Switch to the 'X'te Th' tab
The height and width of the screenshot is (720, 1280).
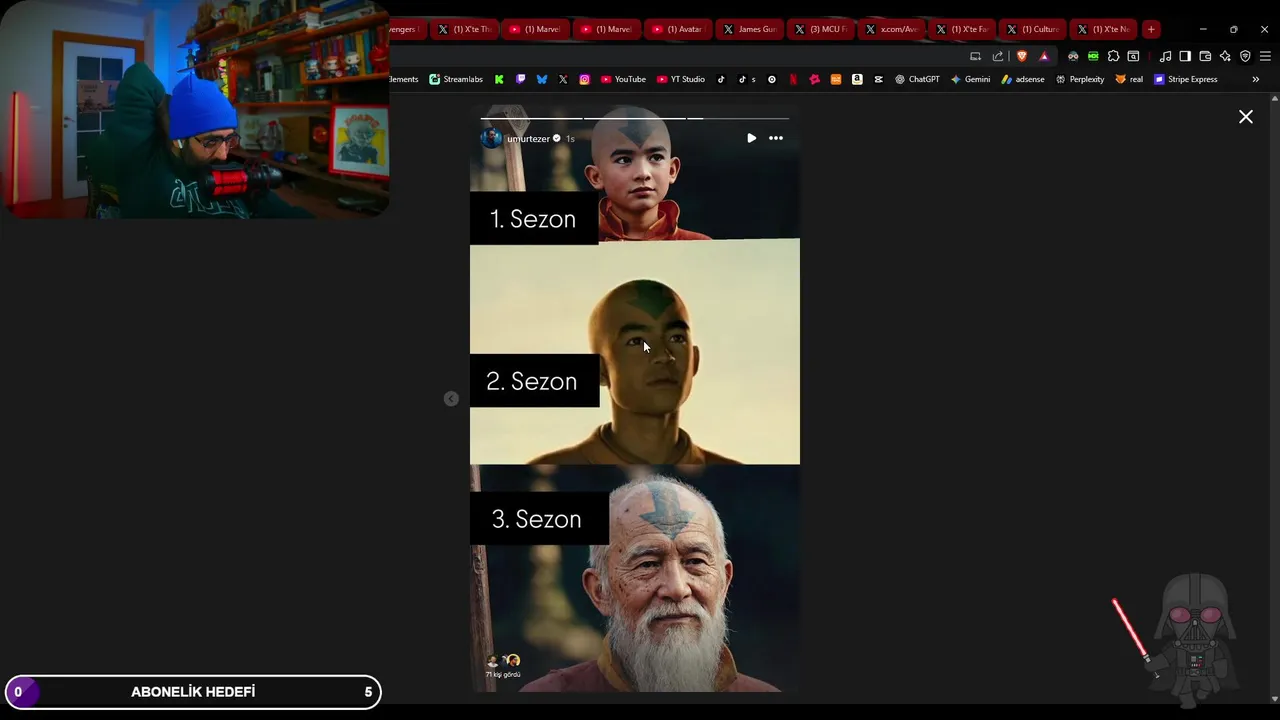pos(464,29)
